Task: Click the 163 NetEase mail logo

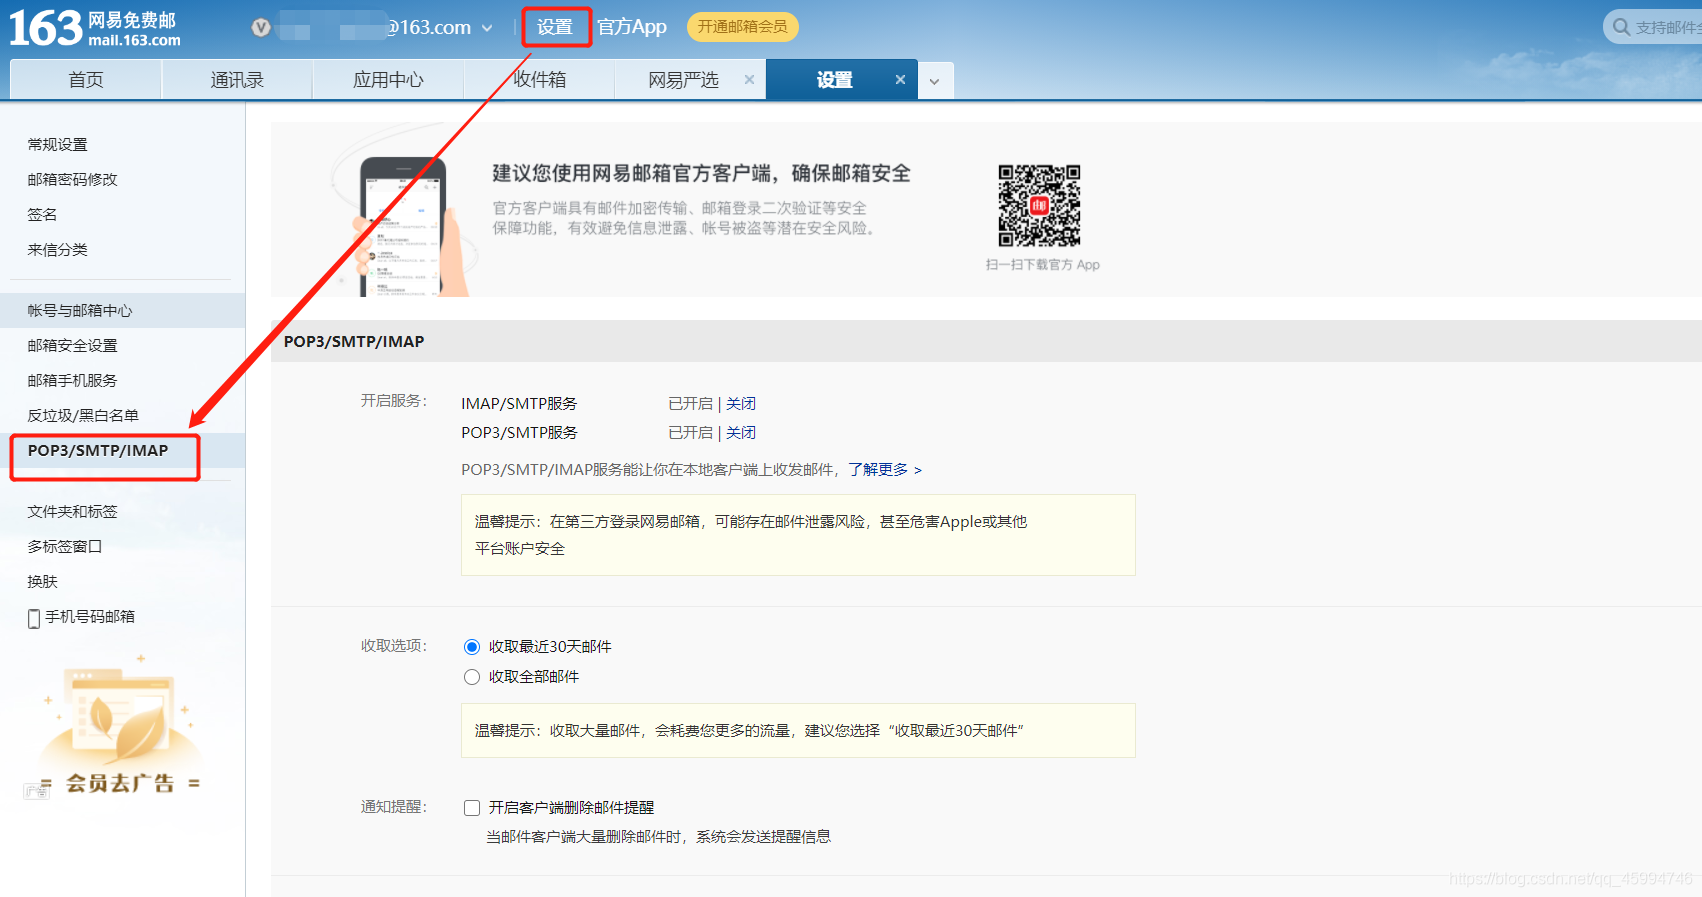Action: point(95,28)
